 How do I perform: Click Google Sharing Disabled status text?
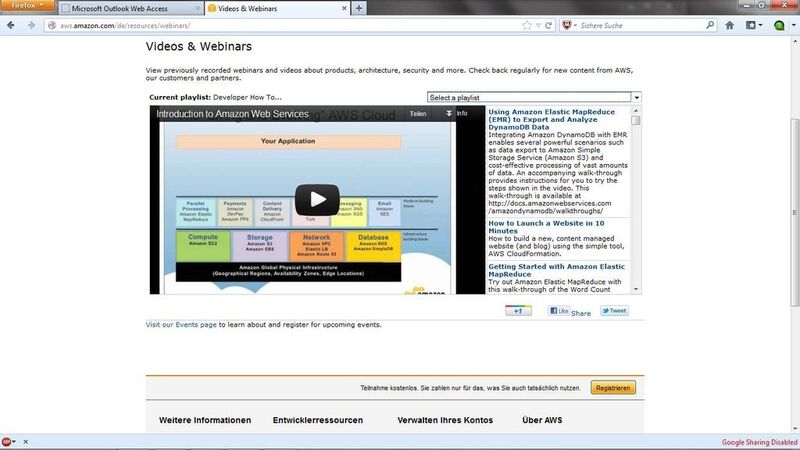pyautogui.click(x=759, y=442)
